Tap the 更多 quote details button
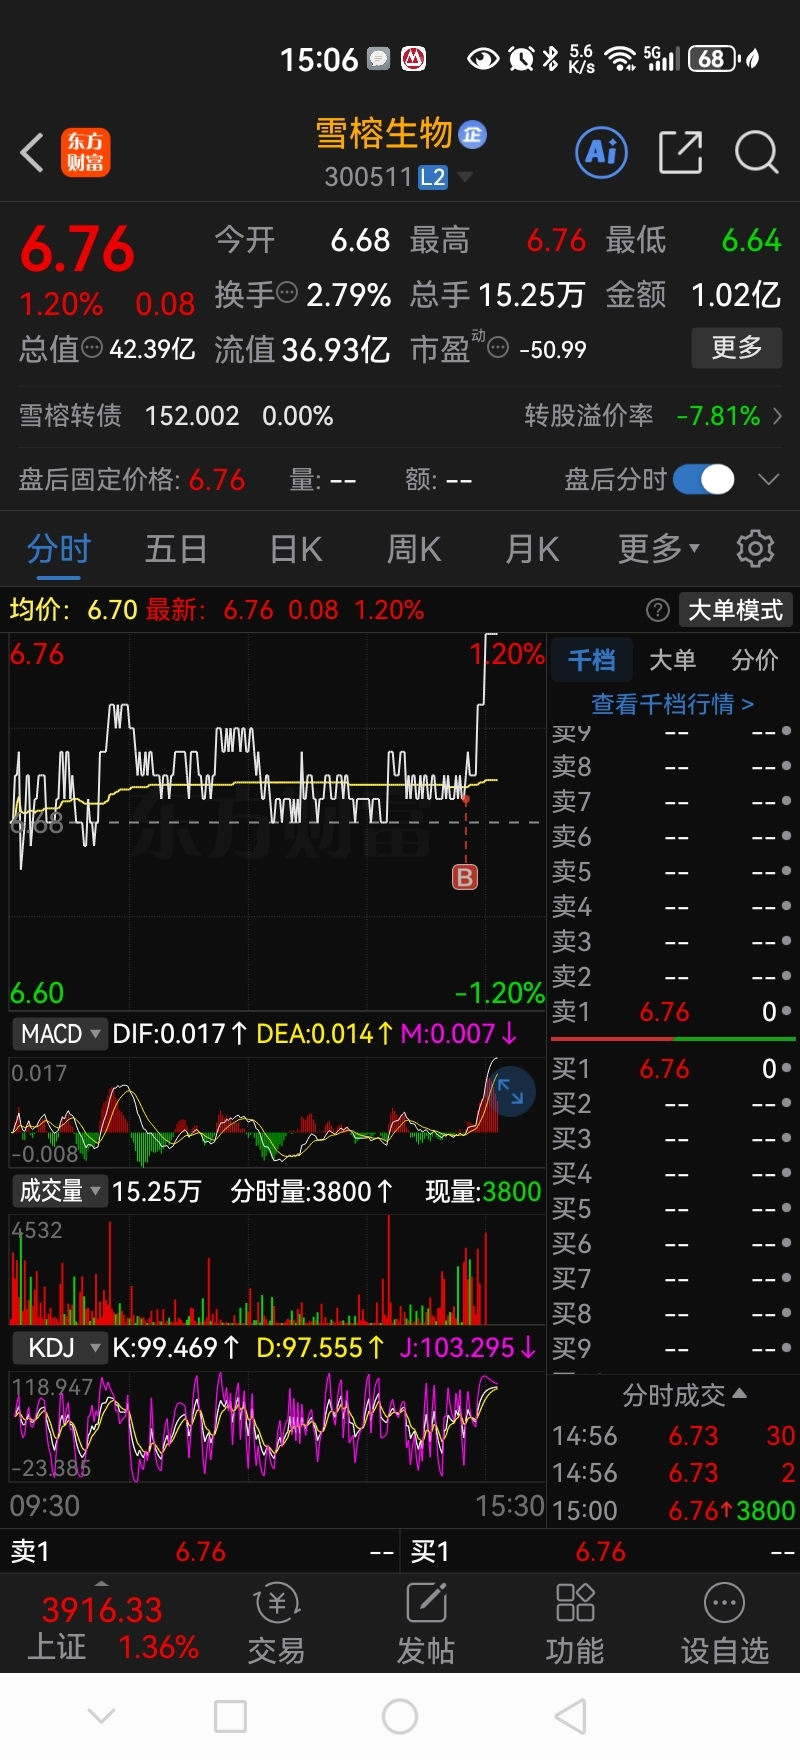This screenshot has height=1760, width=800. point(737,348)
